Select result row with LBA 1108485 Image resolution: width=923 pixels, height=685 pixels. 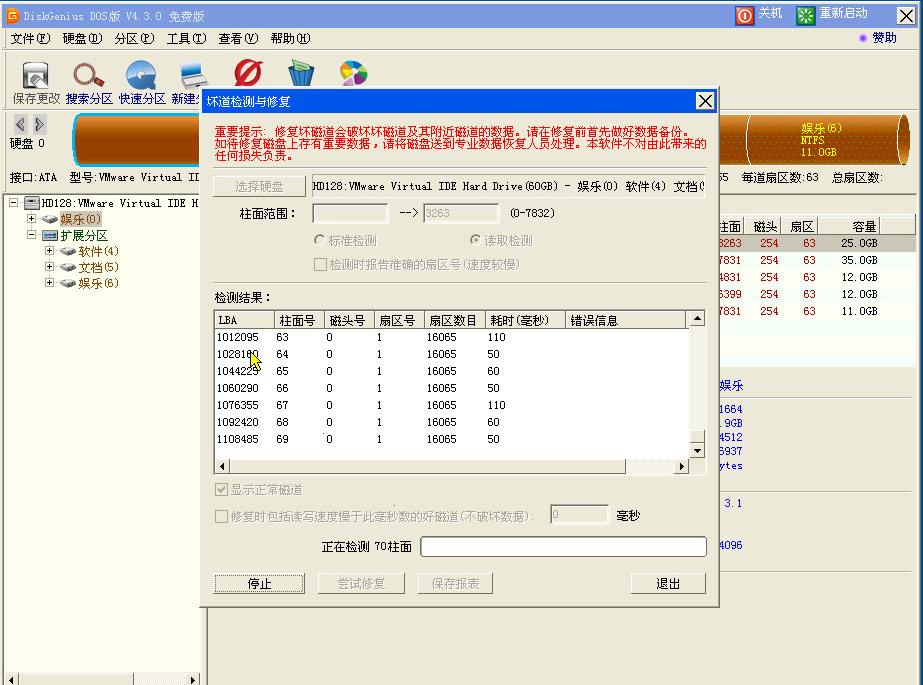451,439
